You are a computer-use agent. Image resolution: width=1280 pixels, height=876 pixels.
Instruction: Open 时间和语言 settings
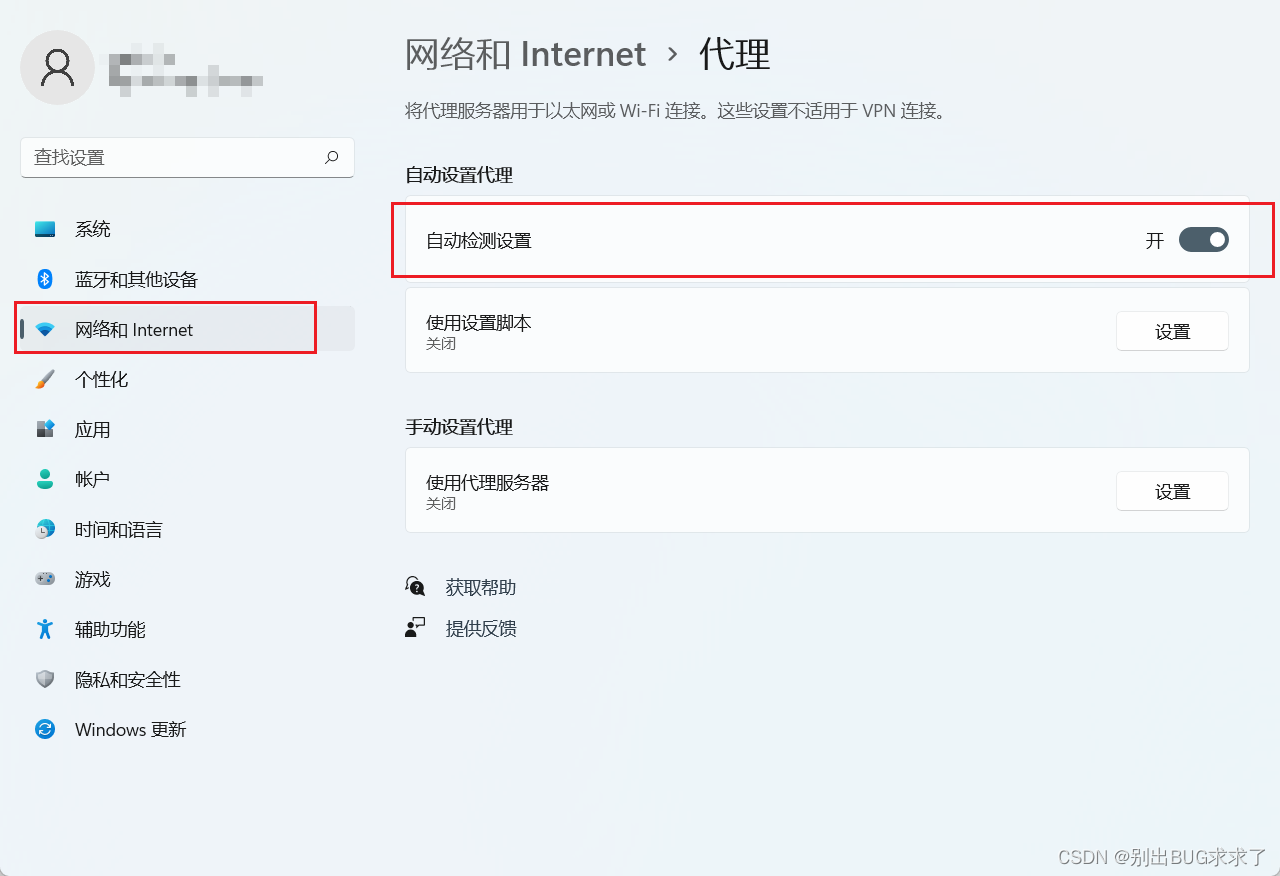(x=187, y=529)
